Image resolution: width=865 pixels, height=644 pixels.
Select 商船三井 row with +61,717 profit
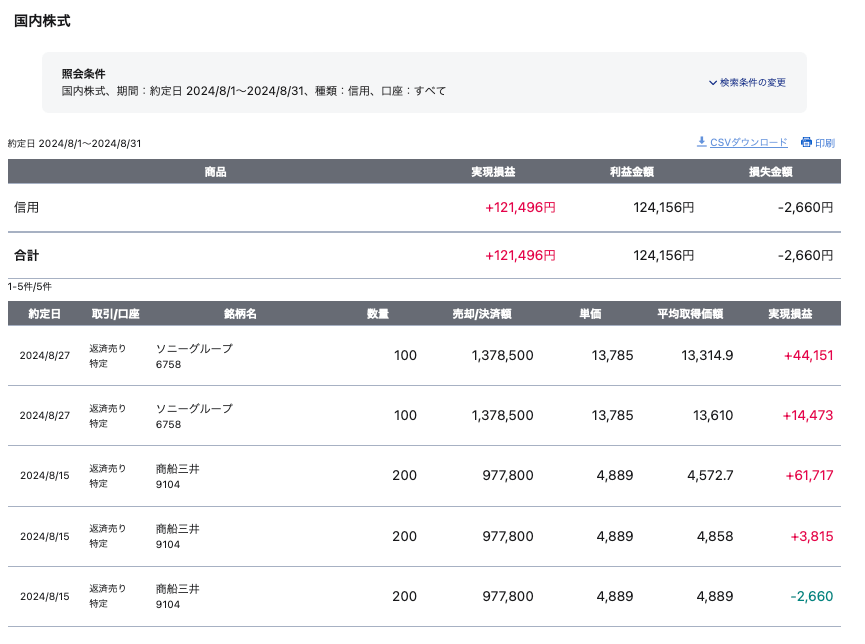click(178, 468)
